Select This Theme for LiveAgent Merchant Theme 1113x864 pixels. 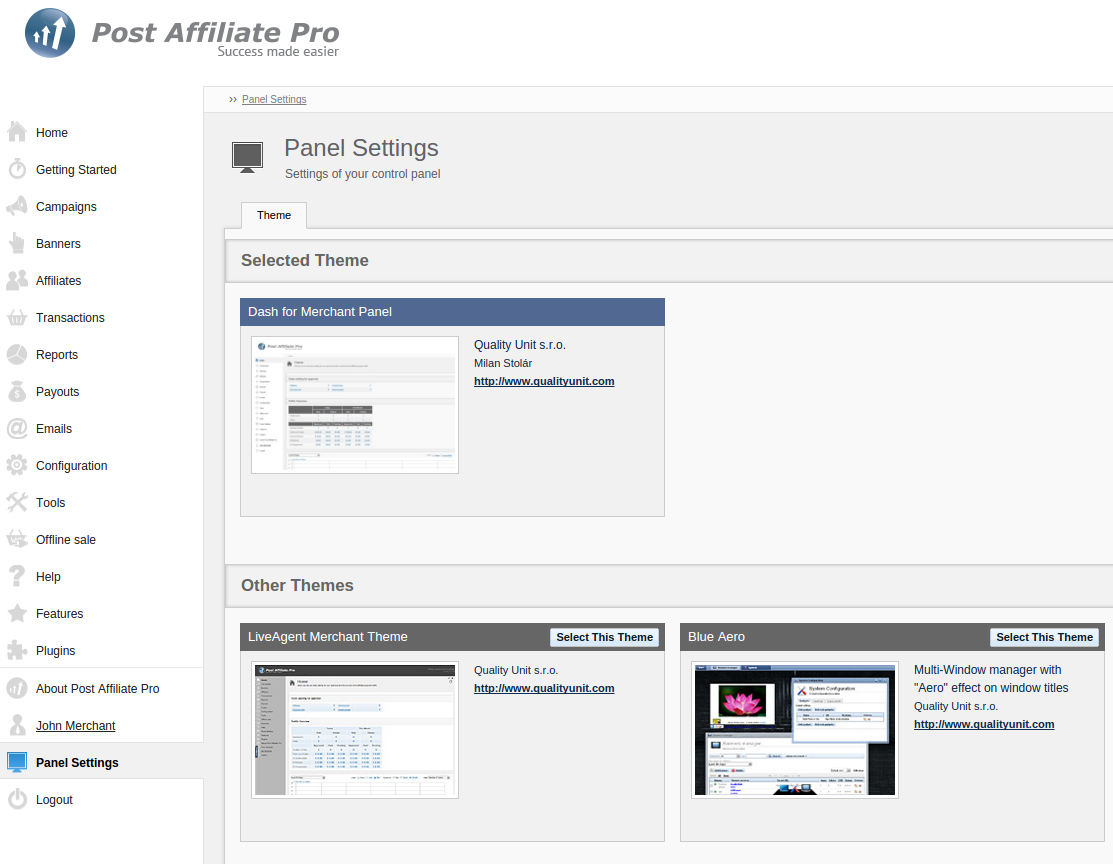[604, 637]
